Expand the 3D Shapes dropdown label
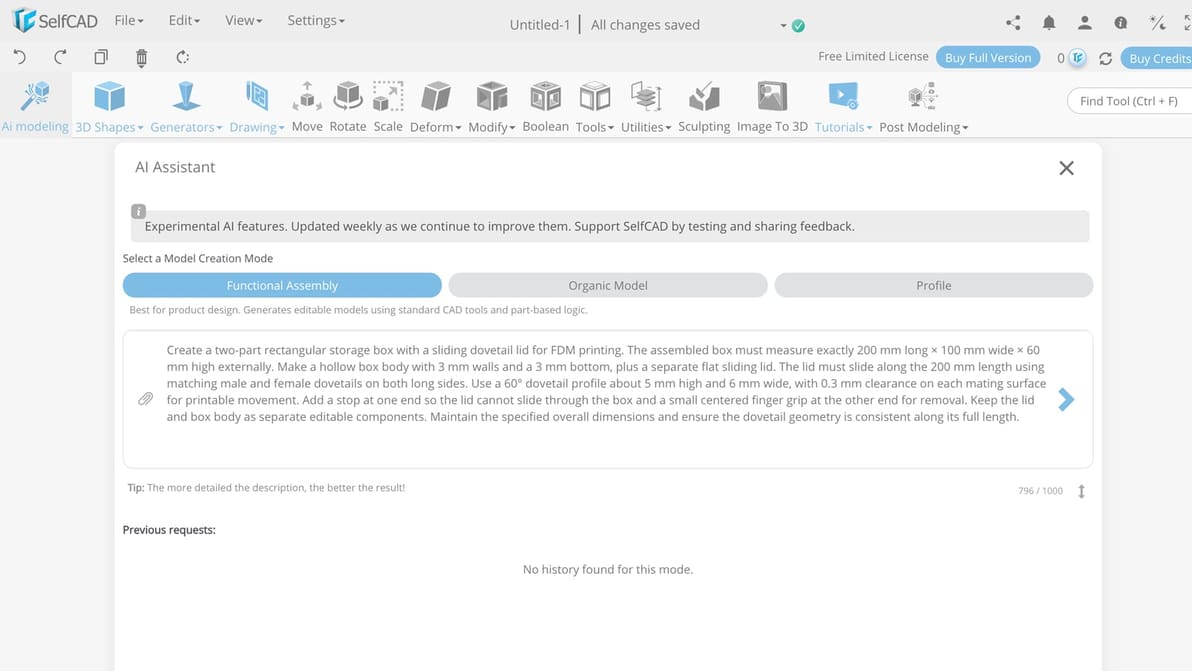 [x=109, y=127]
